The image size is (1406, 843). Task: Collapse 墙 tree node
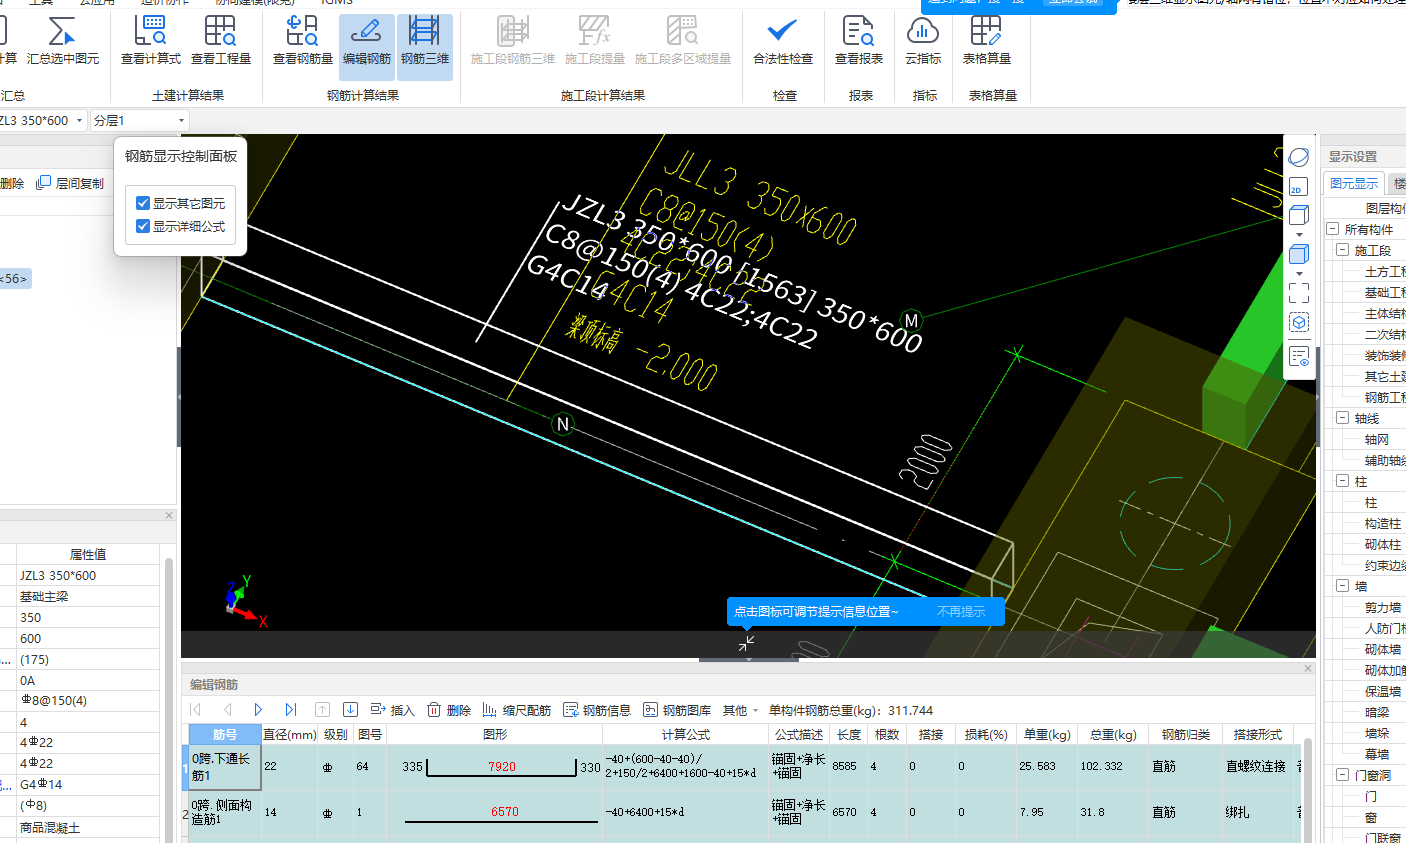1343,586
